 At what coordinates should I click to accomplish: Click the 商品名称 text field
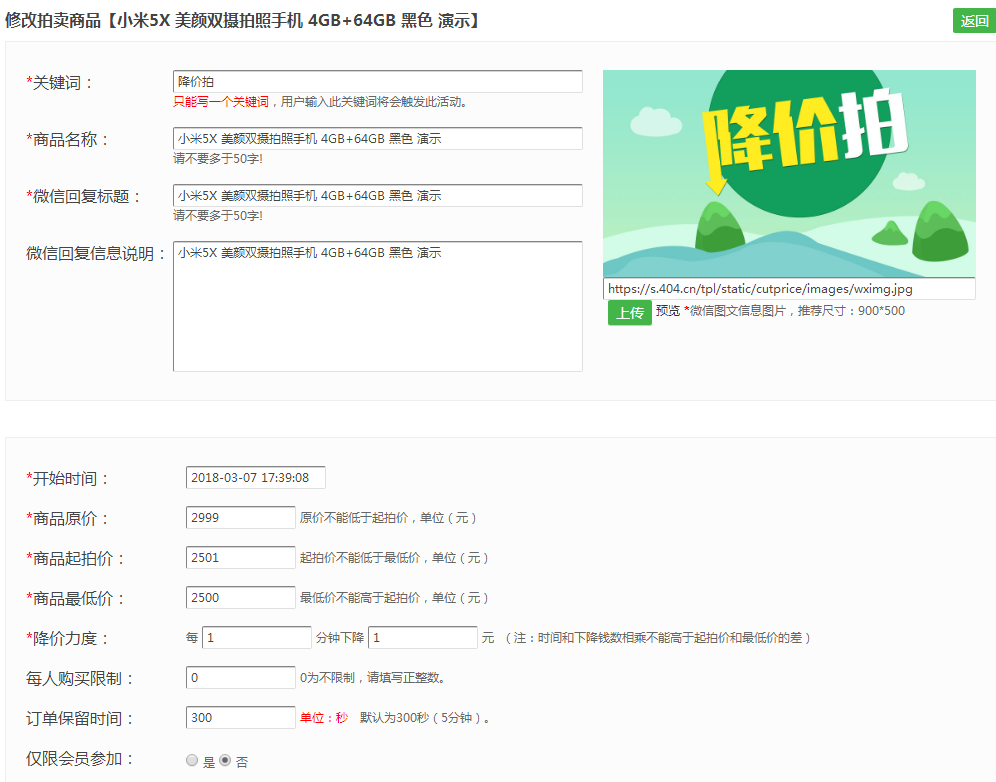377,139
